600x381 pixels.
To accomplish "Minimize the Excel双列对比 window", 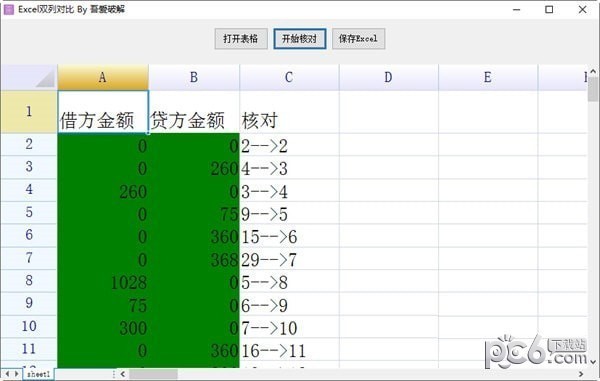I will (517, 10).
